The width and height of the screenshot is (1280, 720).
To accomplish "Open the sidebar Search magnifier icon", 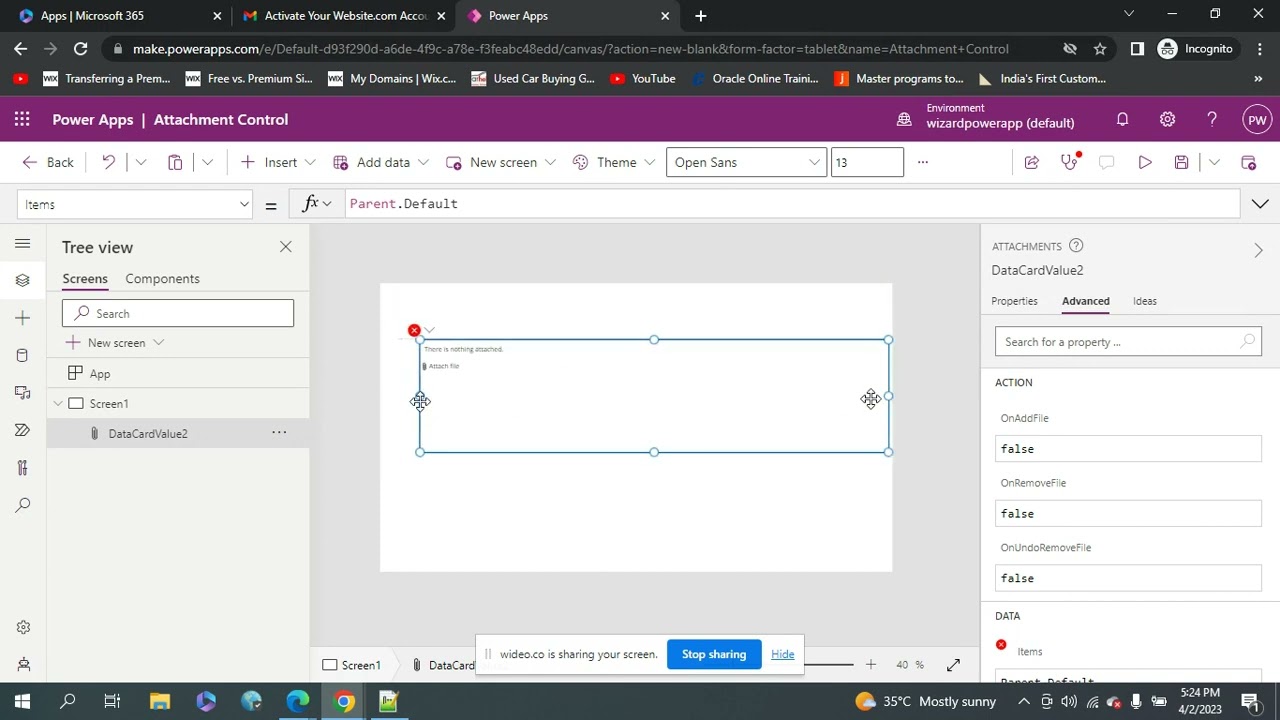I will click(x=22, y=505).
